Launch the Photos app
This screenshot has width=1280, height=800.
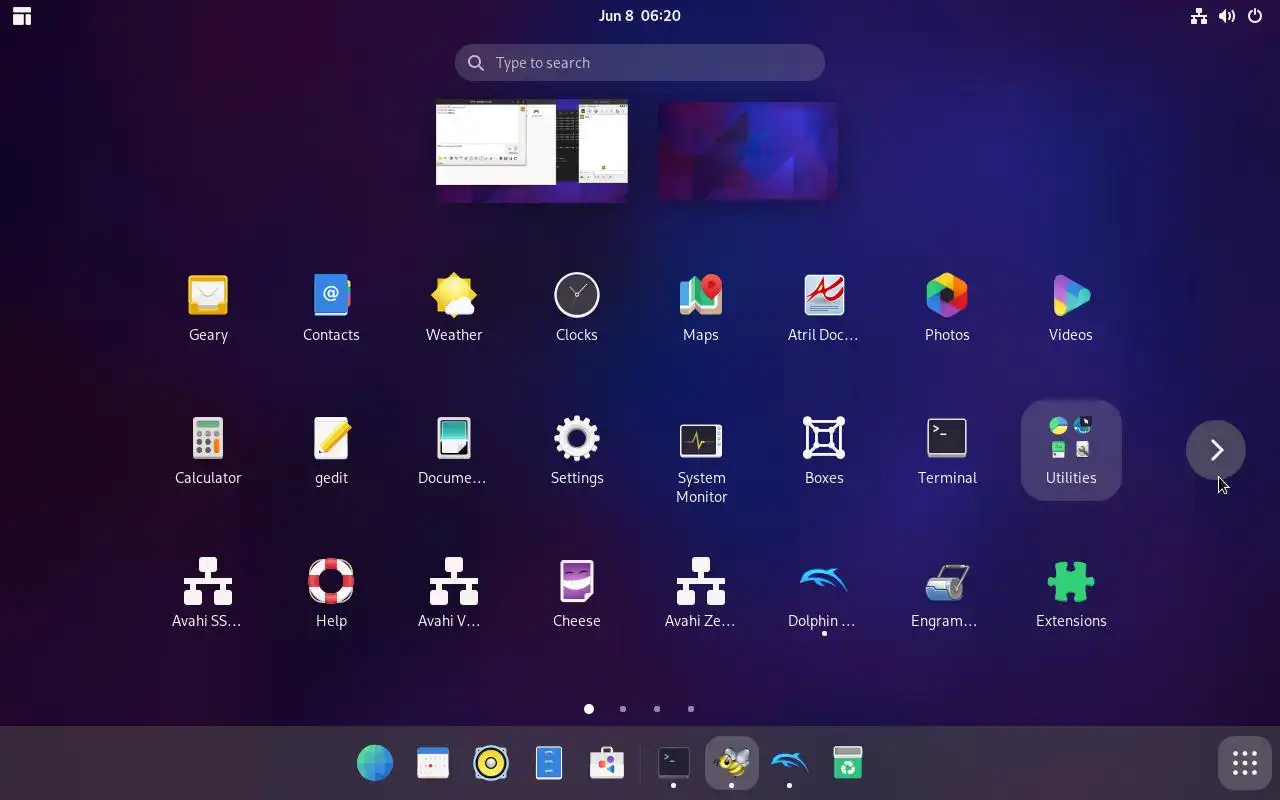(947, 308)
